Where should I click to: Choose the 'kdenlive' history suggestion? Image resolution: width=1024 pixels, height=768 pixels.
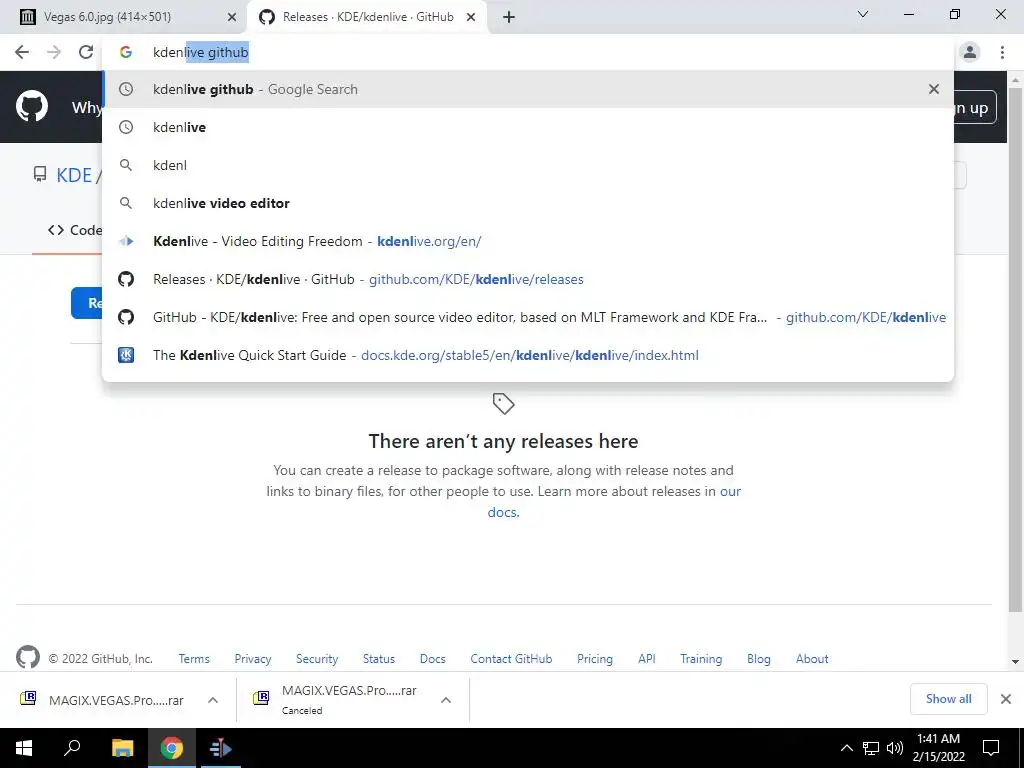[528, 127]
